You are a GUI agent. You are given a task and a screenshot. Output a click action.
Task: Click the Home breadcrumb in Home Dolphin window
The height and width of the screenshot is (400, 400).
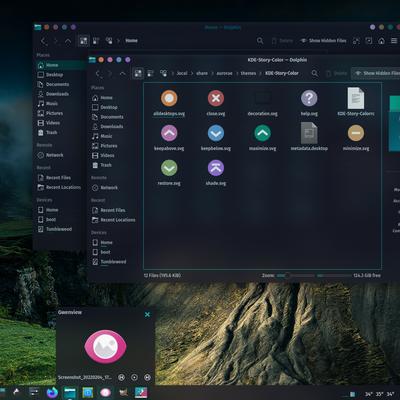click(x=131, y=41)
